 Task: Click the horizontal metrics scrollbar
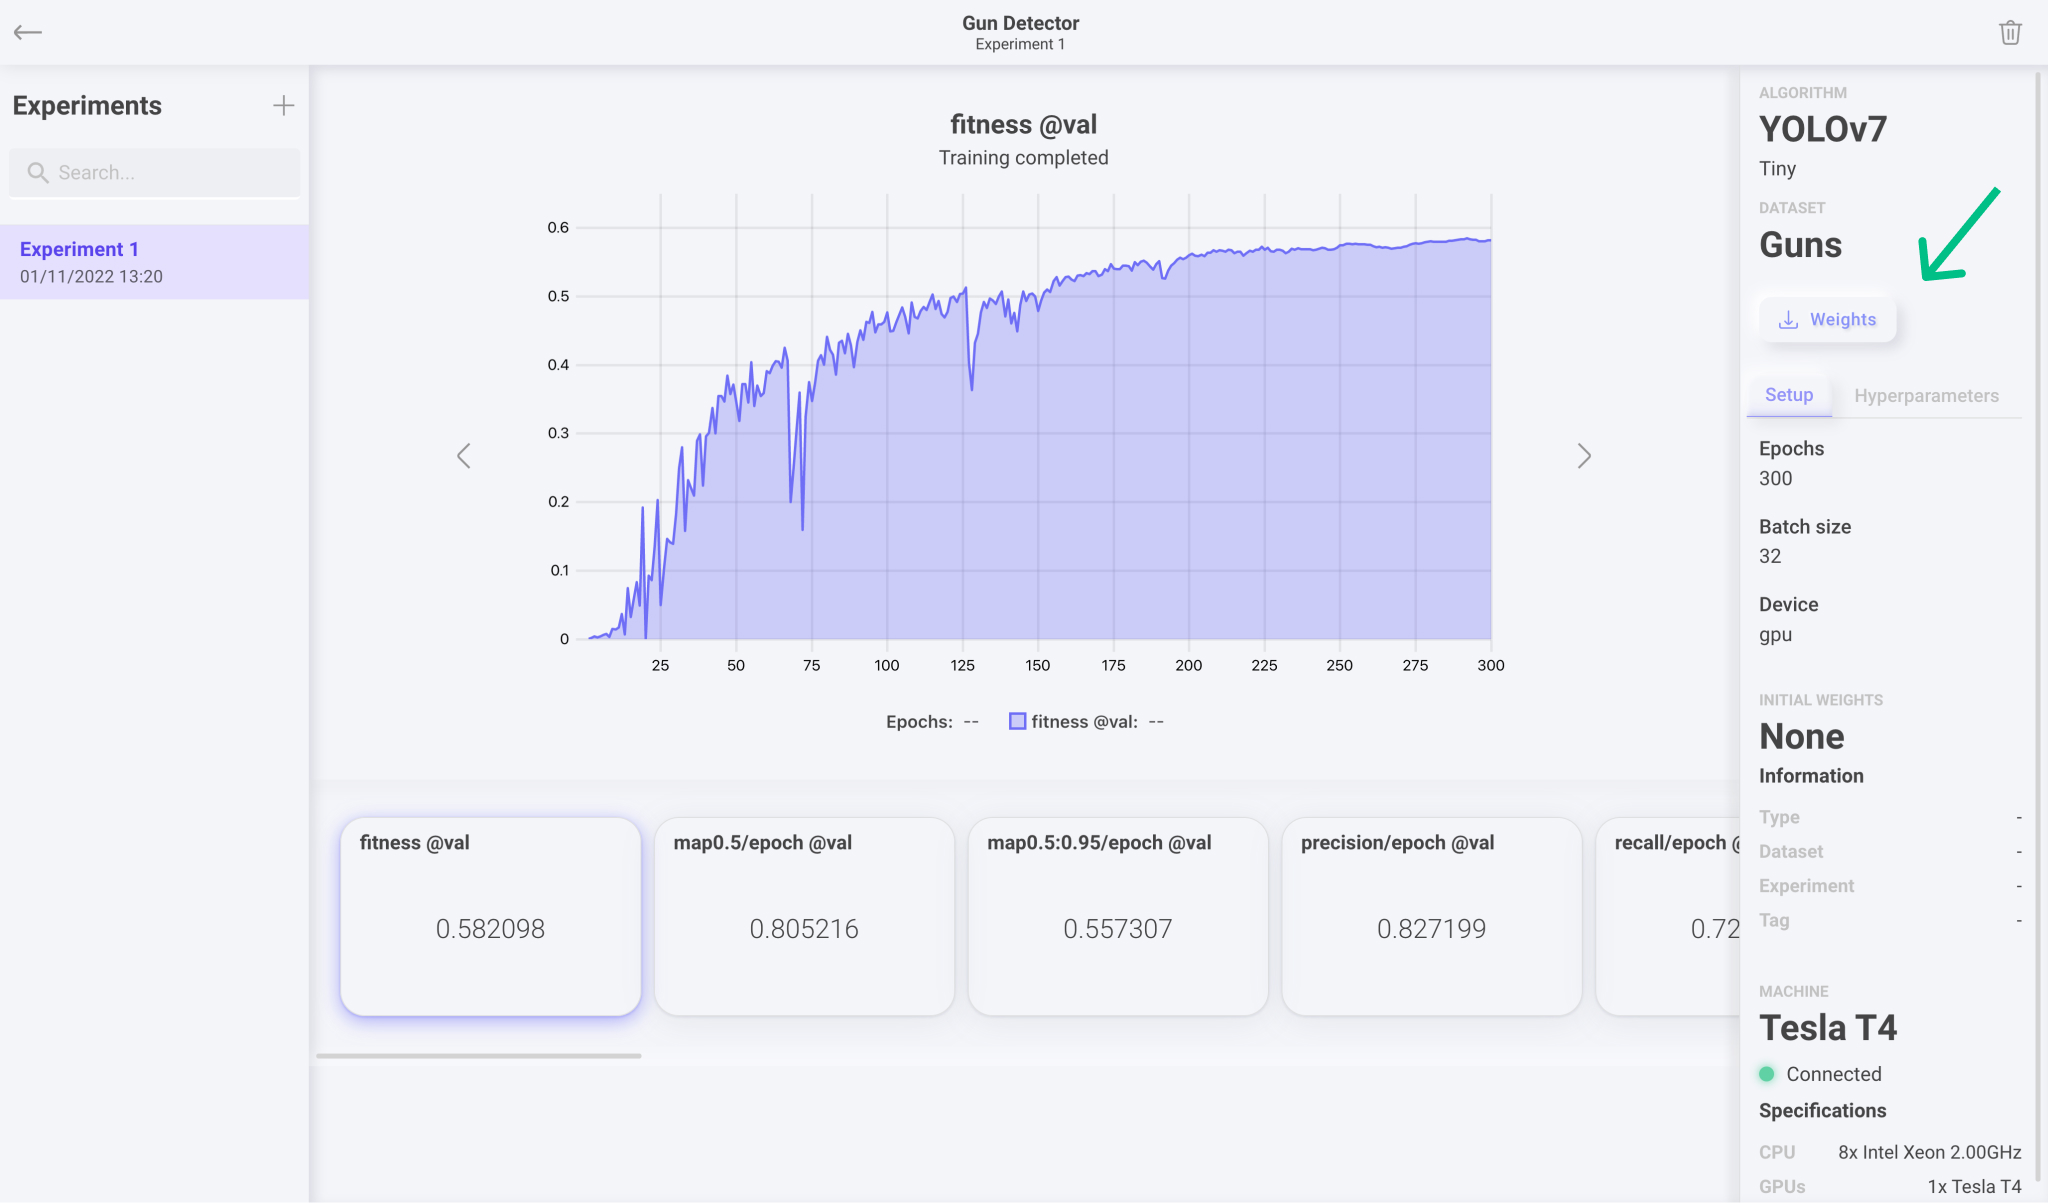[479, 1055]
